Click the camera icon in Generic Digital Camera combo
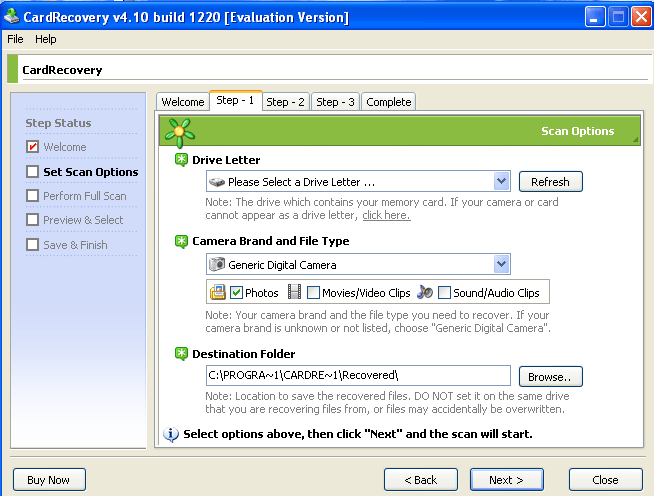This screenshot has height=496, width=654. coord(217,264)
